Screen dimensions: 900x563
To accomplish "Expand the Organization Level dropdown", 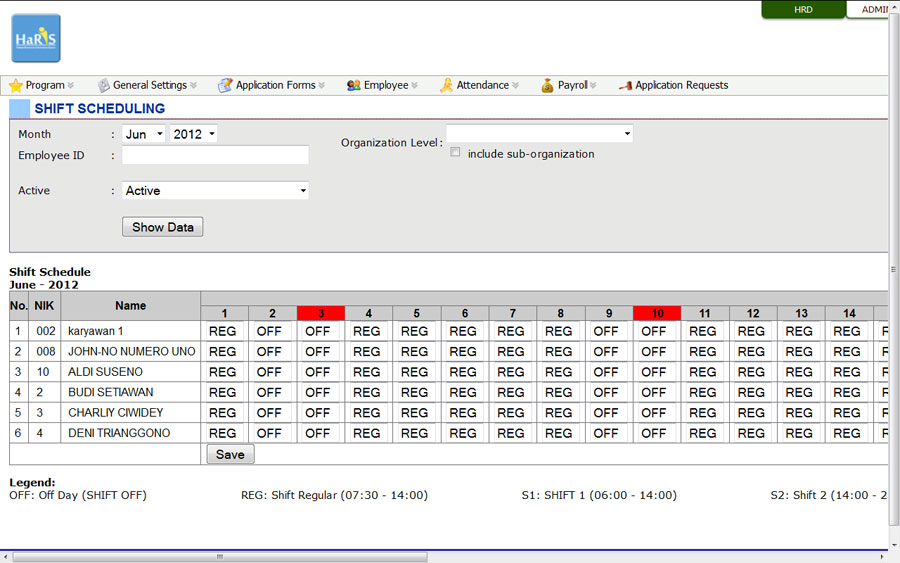I will [539, 134].
